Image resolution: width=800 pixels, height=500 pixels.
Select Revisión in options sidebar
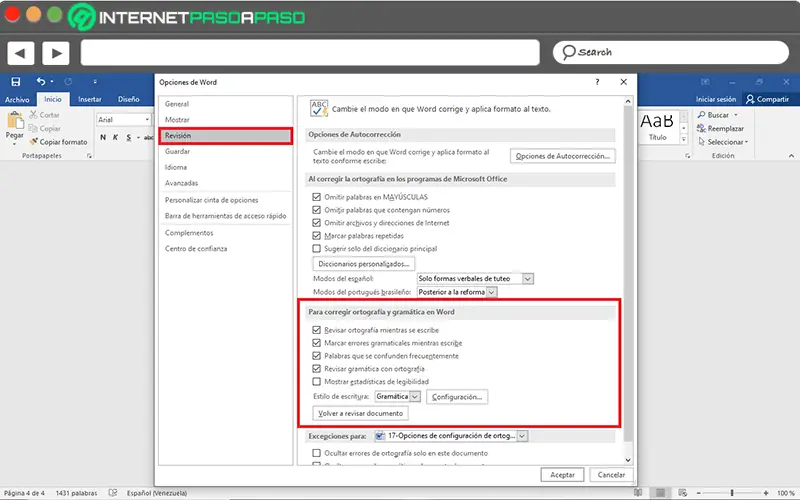(226, 136)
